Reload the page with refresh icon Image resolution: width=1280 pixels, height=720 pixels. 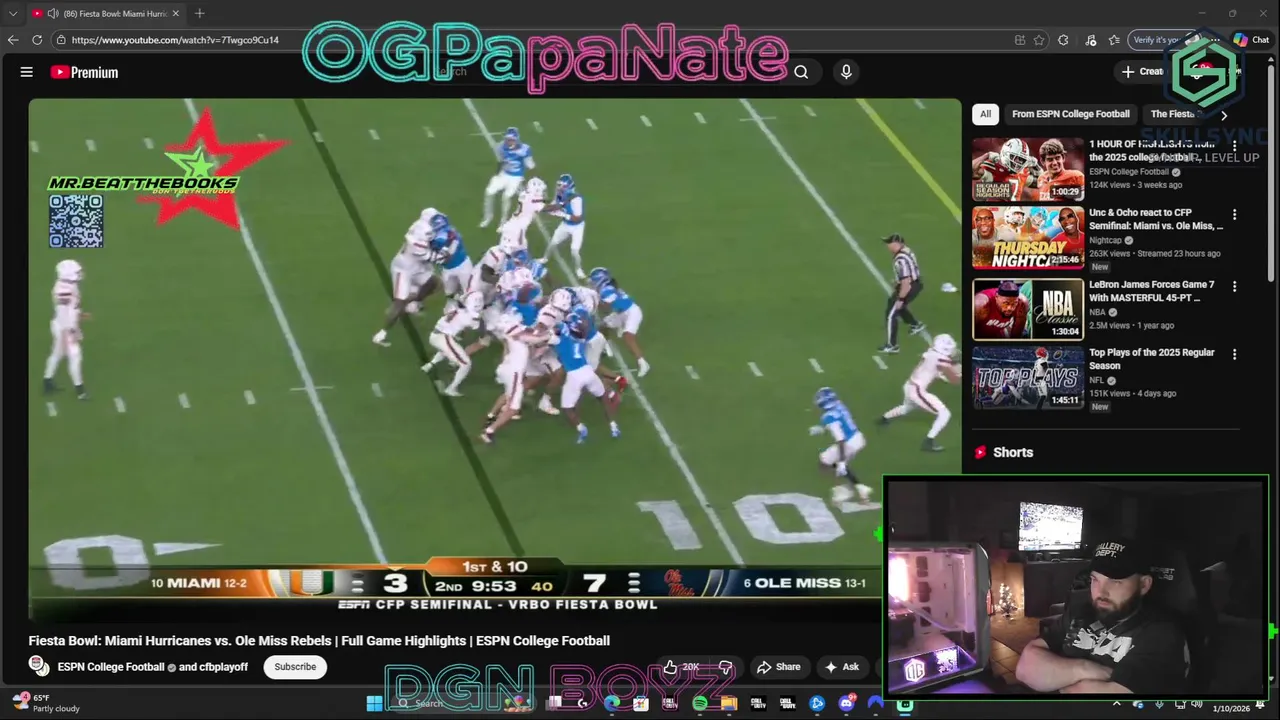click(37, 40)
